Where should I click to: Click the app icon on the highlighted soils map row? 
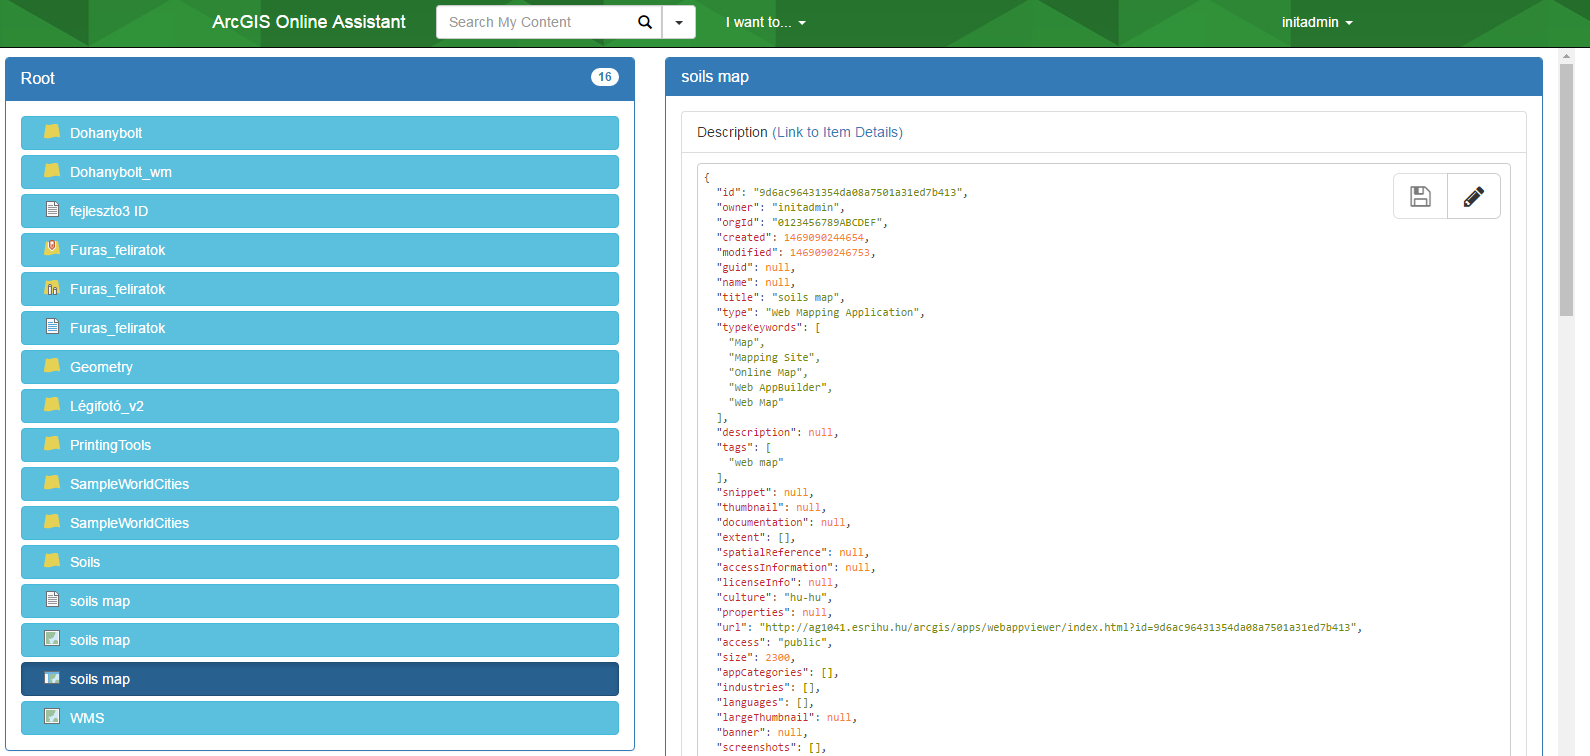(x=52, y=678)
